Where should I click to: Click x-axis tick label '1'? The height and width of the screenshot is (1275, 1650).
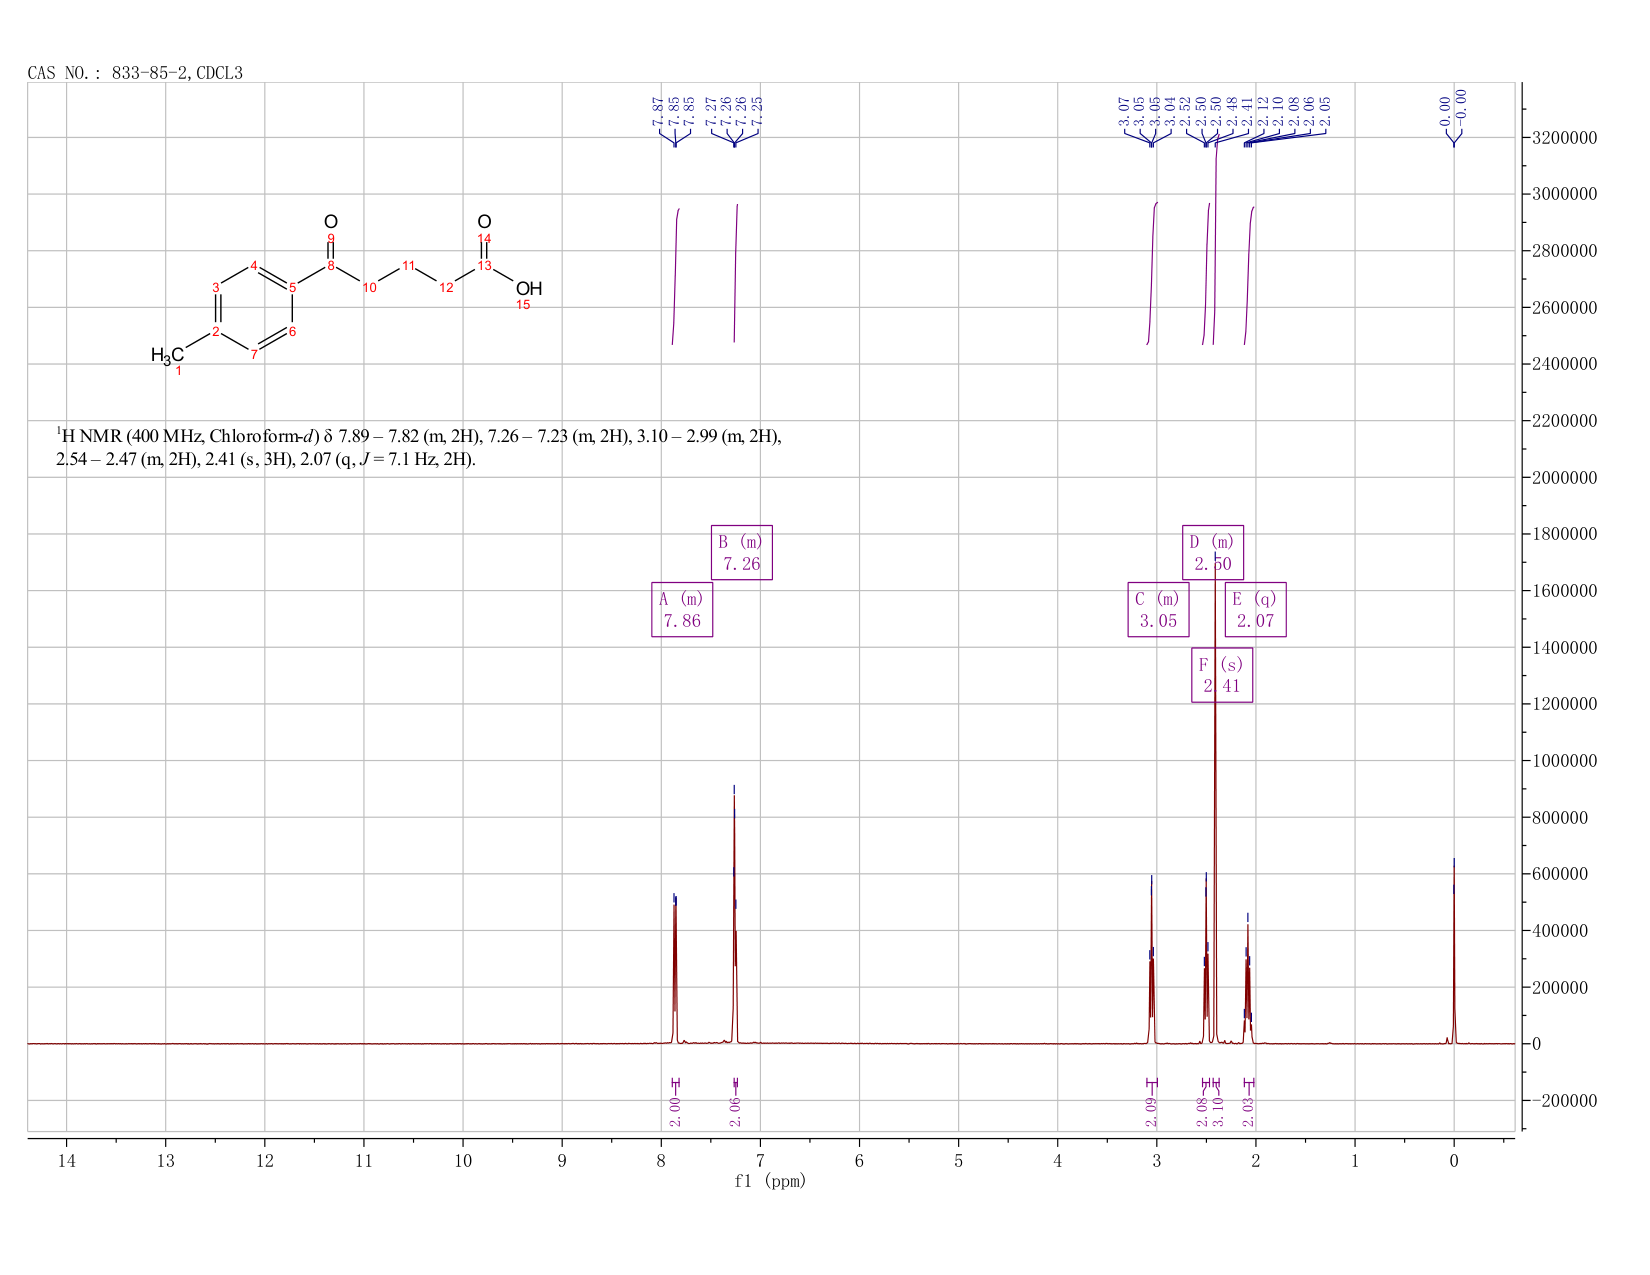[x=1354, y=1160]
